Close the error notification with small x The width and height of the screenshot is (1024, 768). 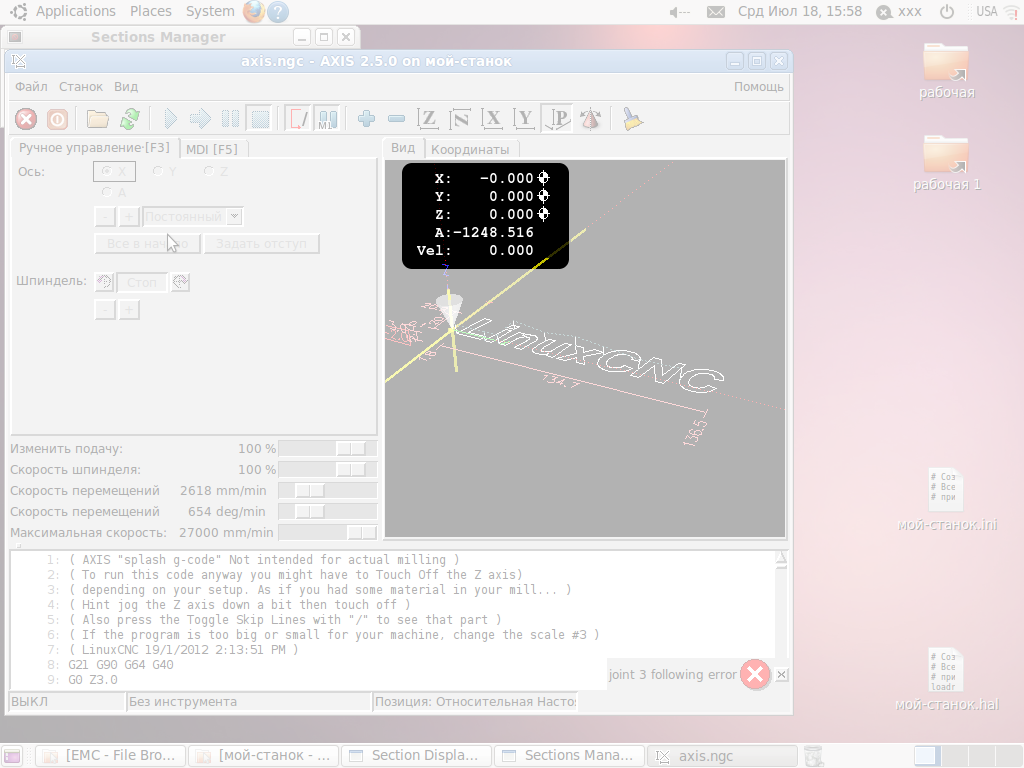coord(782,675)
